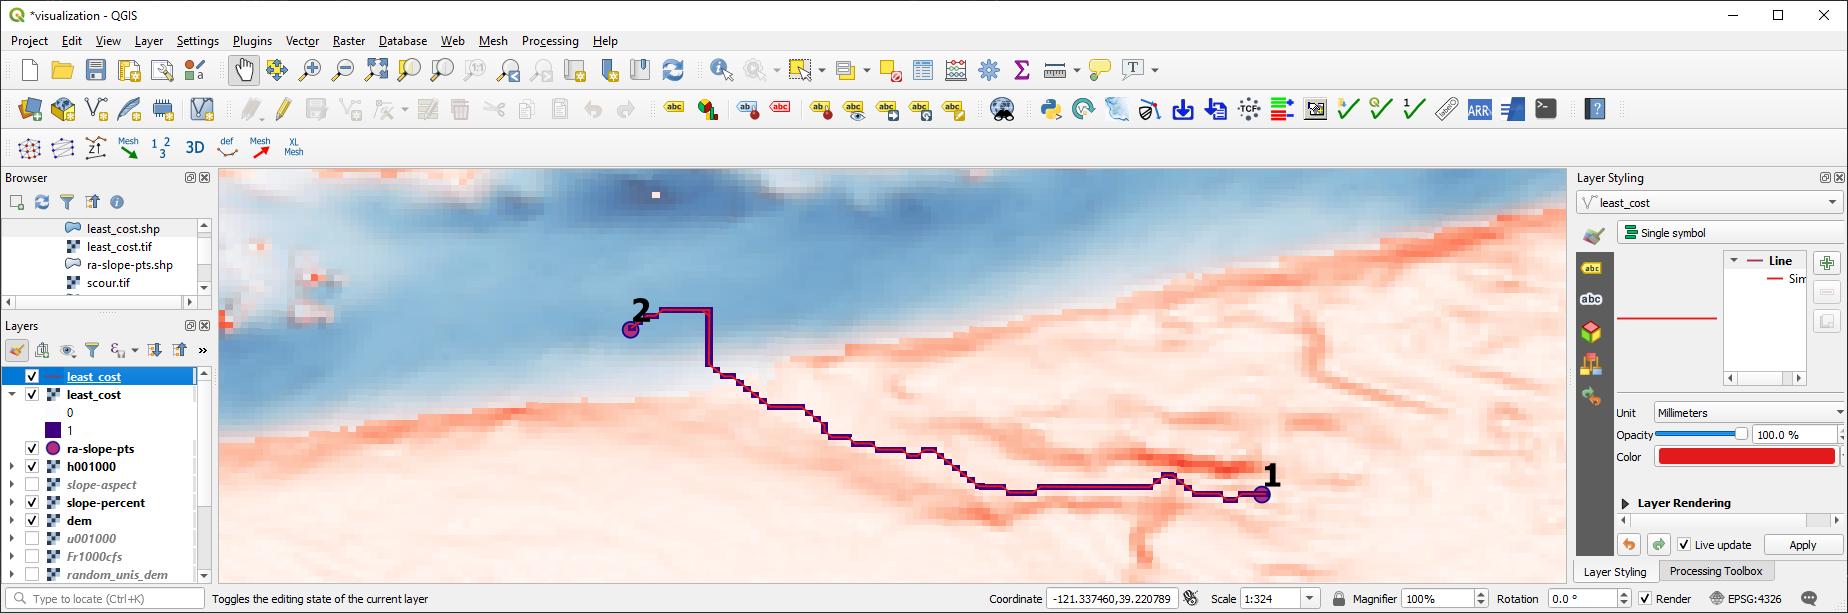Open the terminal console plugin icon

tap(1546, 109)
